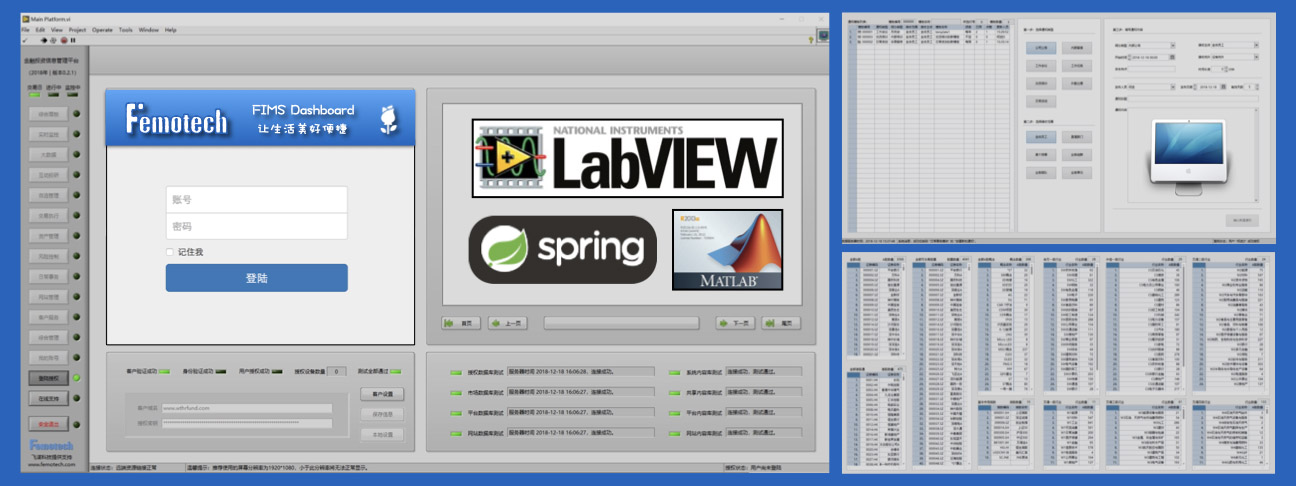This screenshot has height=486, width=1296.
Task: Click the blue 登陆 login button
Action: tap(257, 278)
